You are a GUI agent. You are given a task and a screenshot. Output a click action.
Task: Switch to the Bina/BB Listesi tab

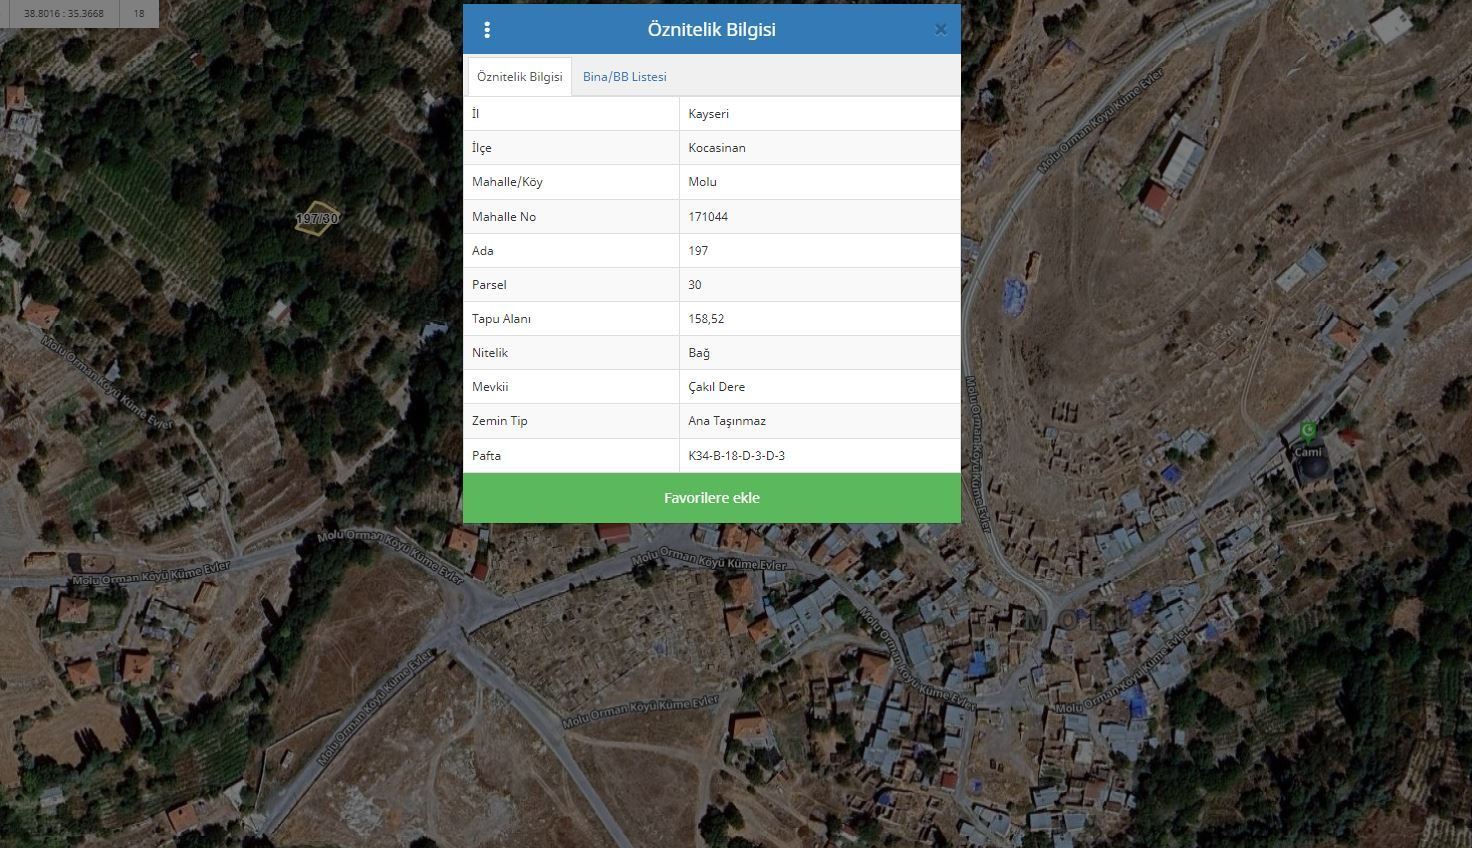tap(624, 77)
